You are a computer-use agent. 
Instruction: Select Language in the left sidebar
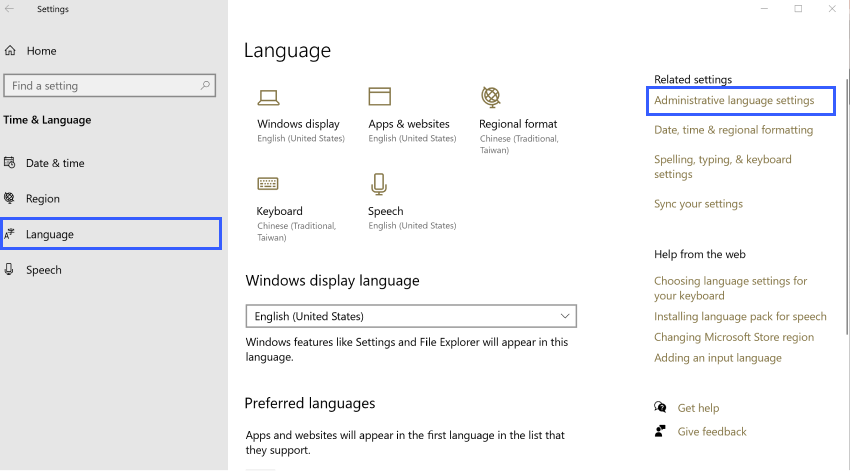(50, 234)
